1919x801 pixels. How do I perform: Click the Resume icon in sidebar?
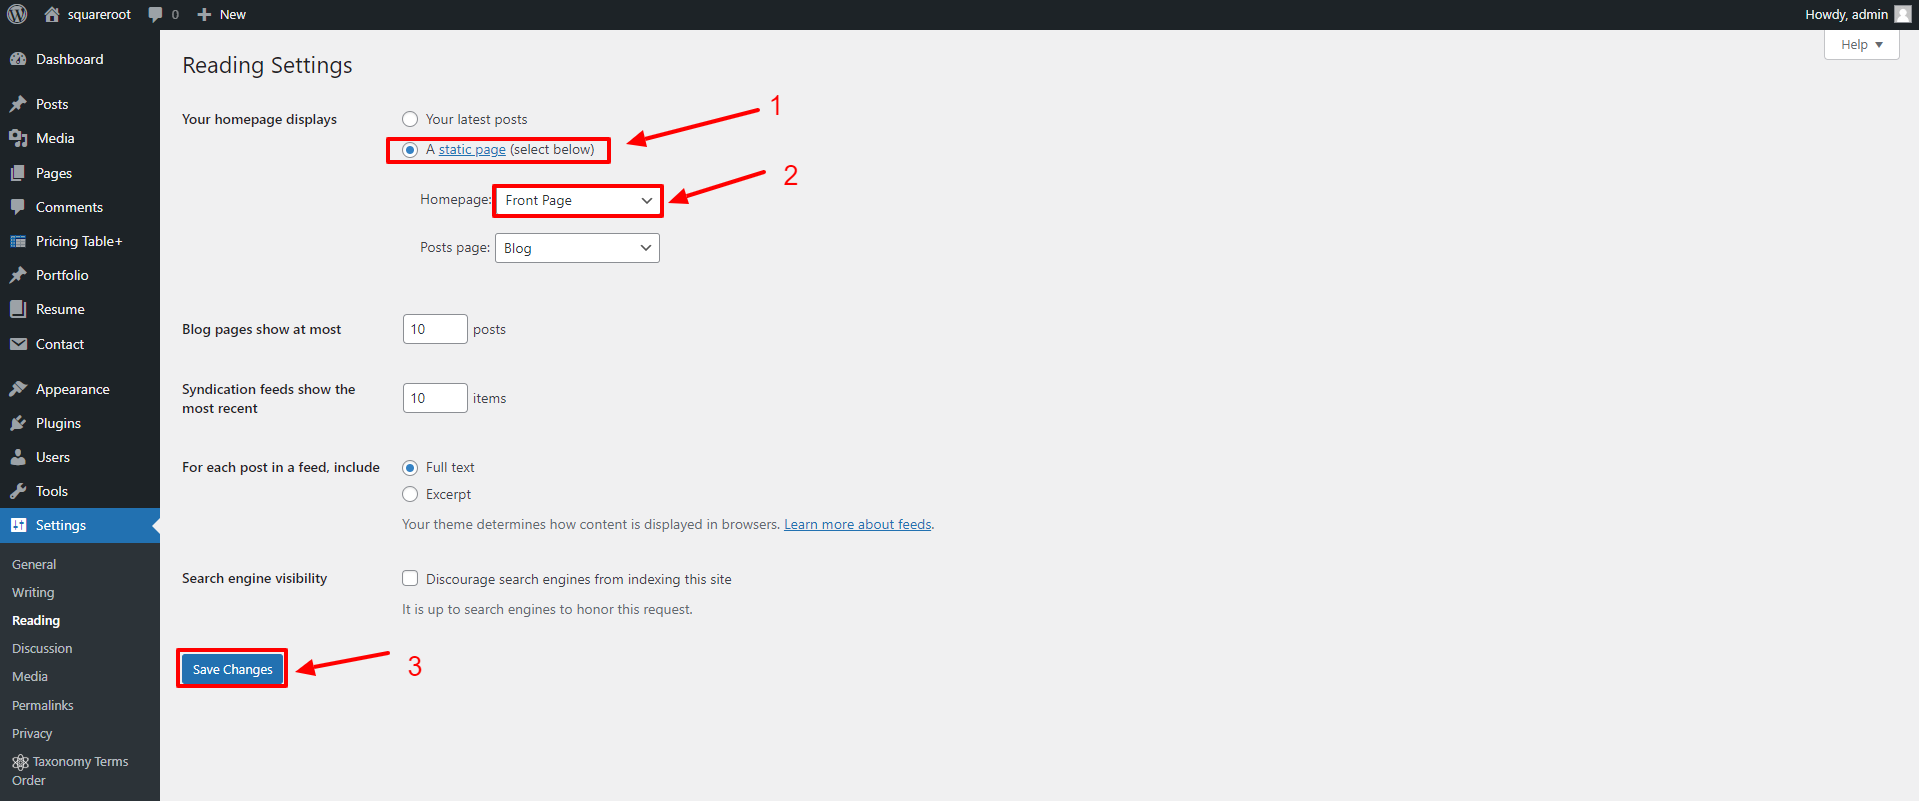(x=18, y=309)
